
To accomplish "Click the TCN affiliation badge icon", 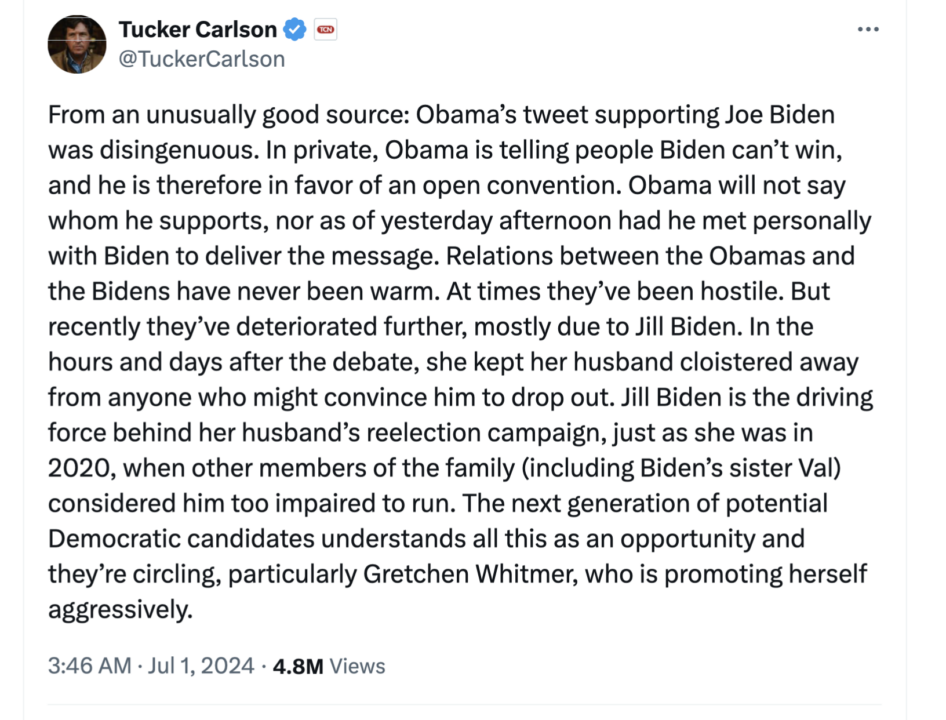I will [x=325, y=30].
